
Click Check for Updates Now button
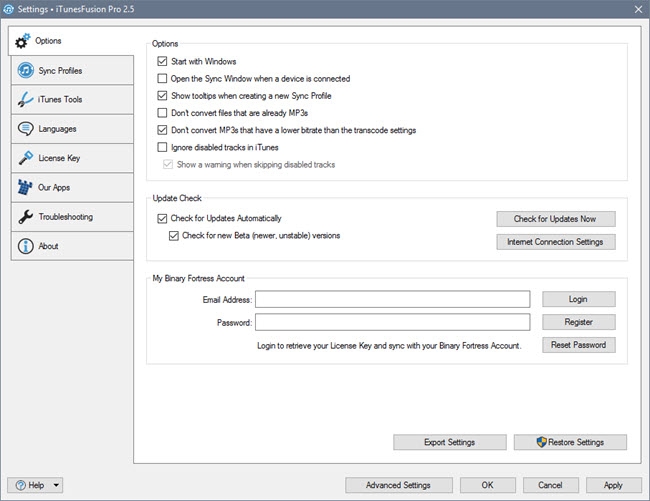coord(556,219)
